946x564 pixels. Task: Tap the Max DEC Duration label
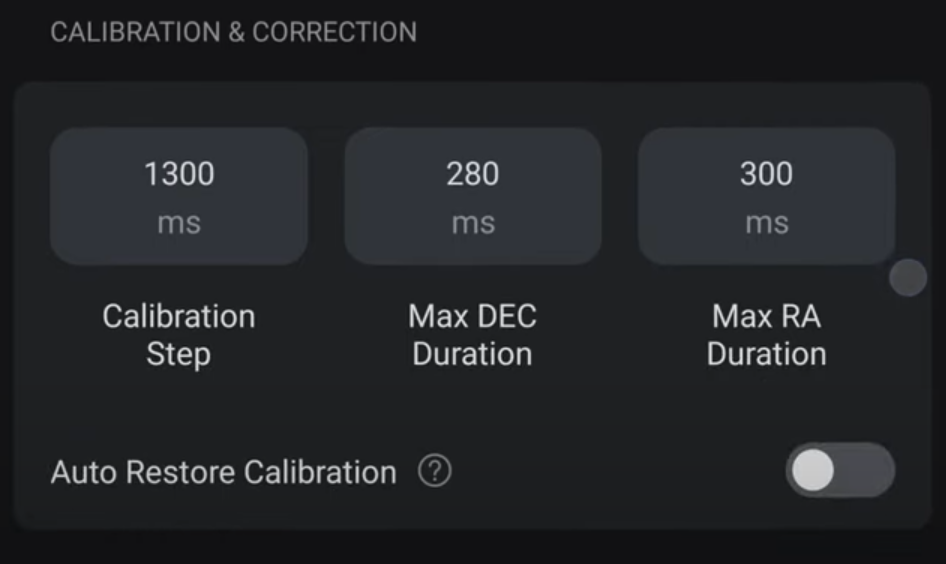click(472, 335)
